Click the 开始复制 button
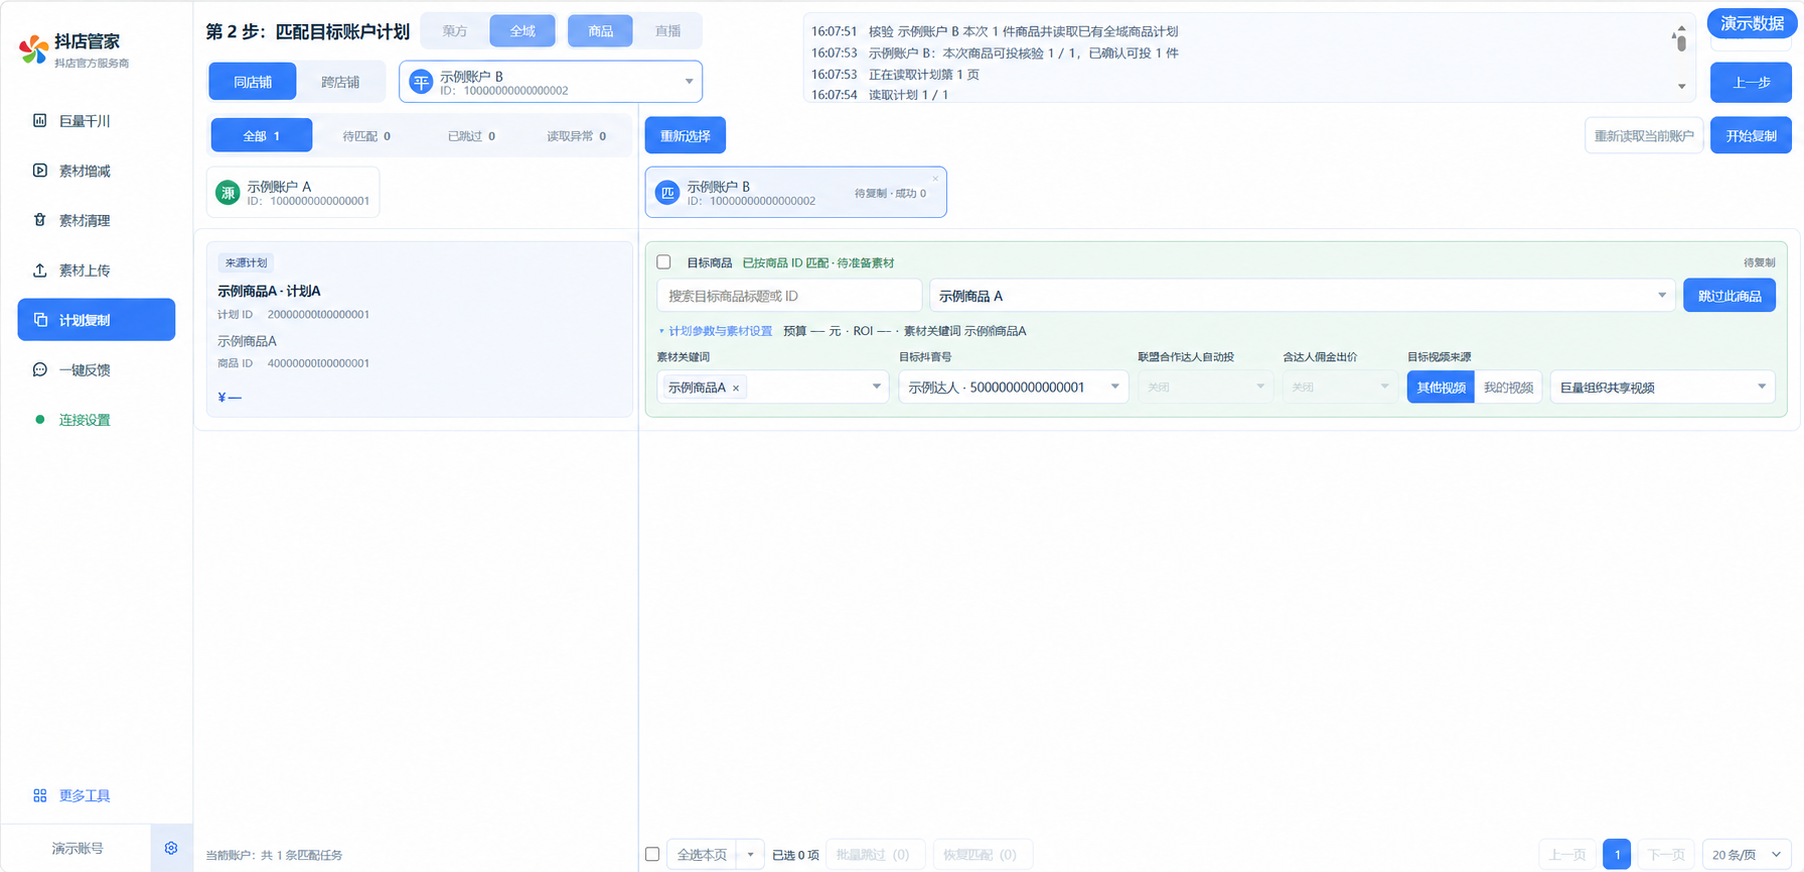The image size is (1804, 872). pyautogui.click(x=1751, y=136)
